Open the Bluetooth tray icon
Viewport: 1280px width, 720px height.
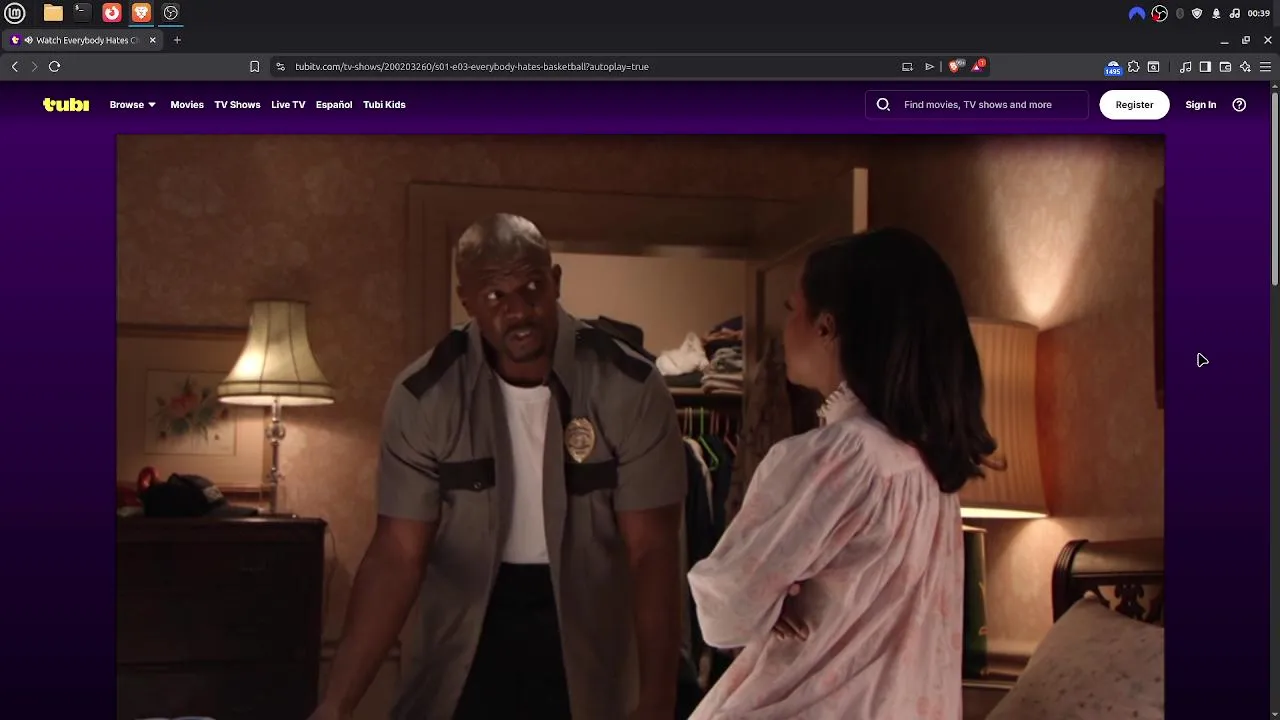click(x=1180, y=13)
